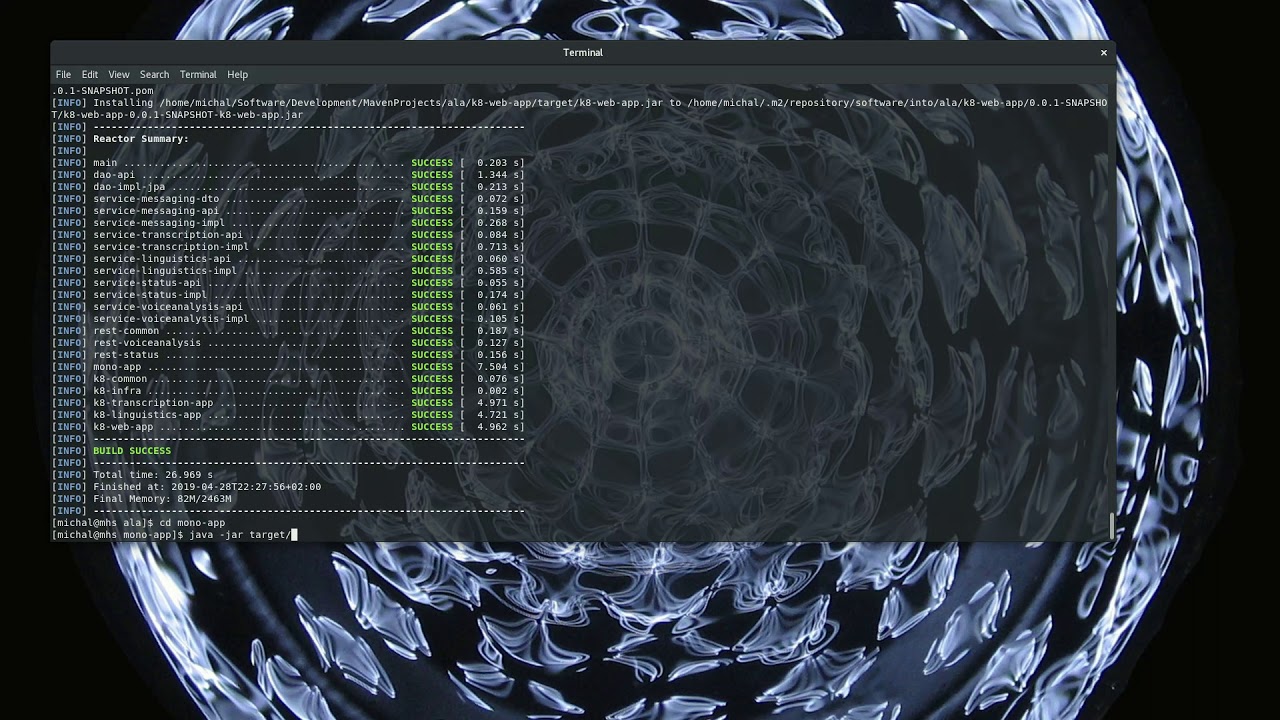
Task: Click the "java -jar target/" command line
Action: (240, 535)
